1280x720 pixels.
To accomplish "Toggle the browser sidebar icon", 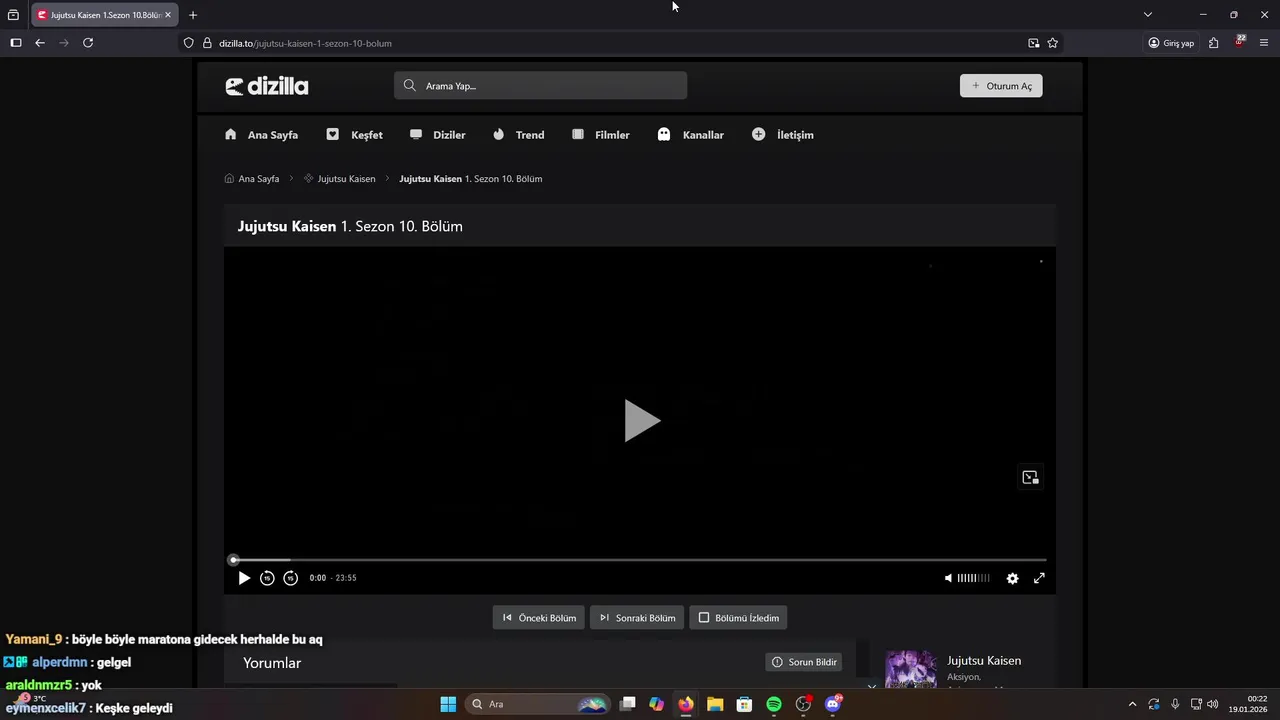I will pyautogui.click(x=16, y=43).
